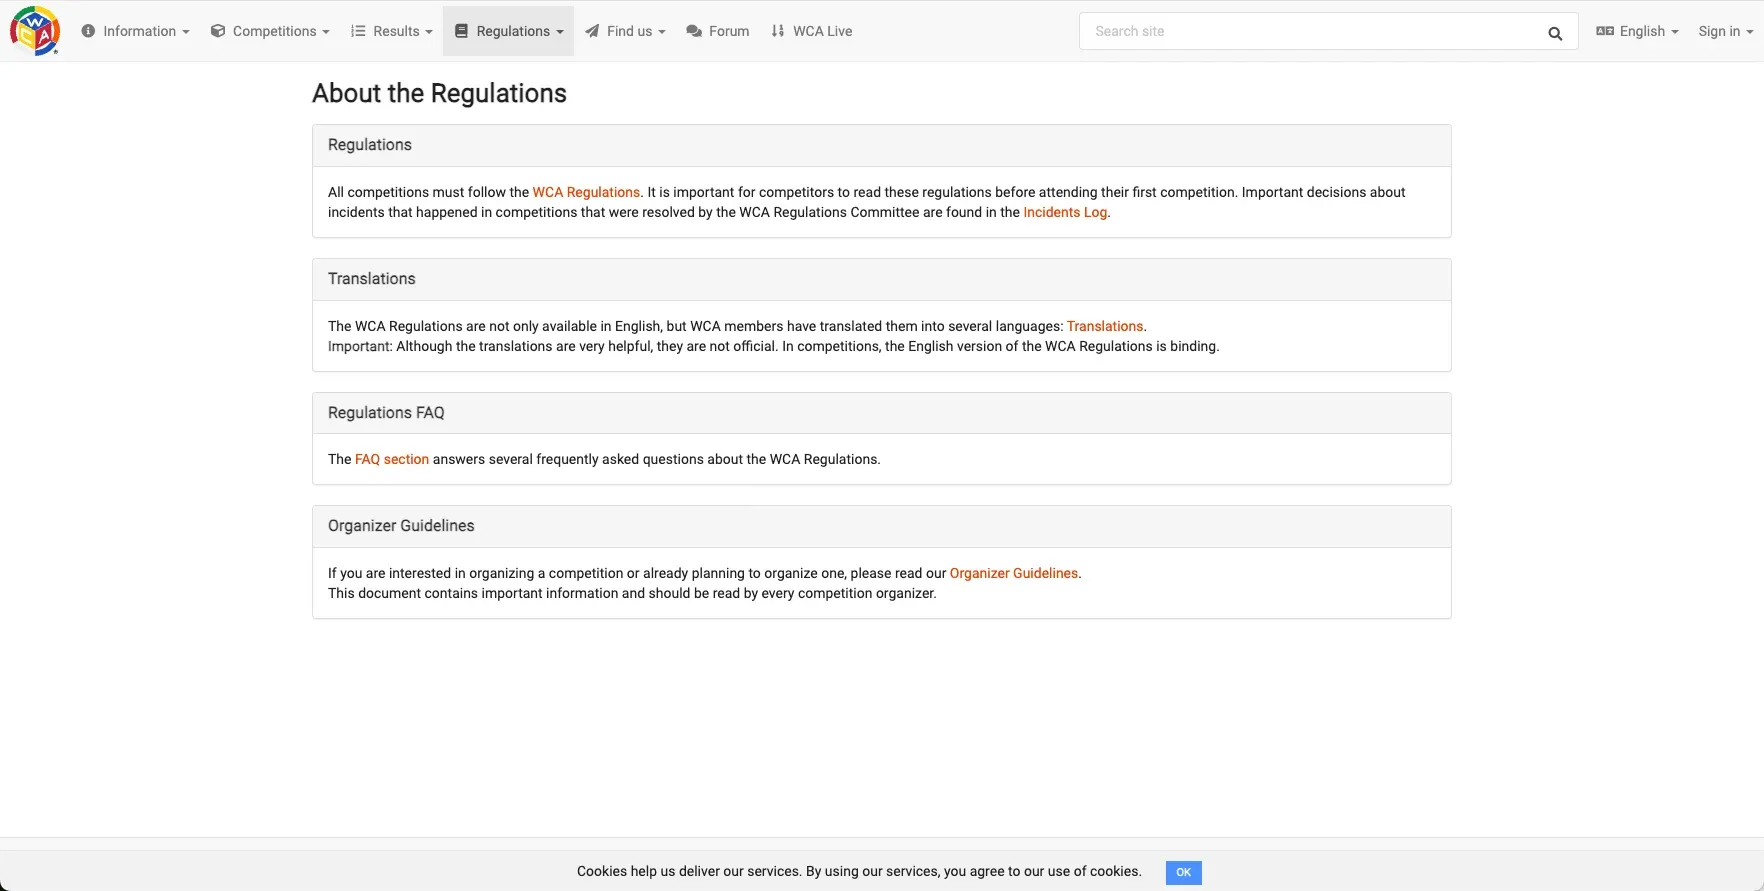The image size is (1764, 891).
Task: Open the WCA Regulations link
Action: (586, 192)
